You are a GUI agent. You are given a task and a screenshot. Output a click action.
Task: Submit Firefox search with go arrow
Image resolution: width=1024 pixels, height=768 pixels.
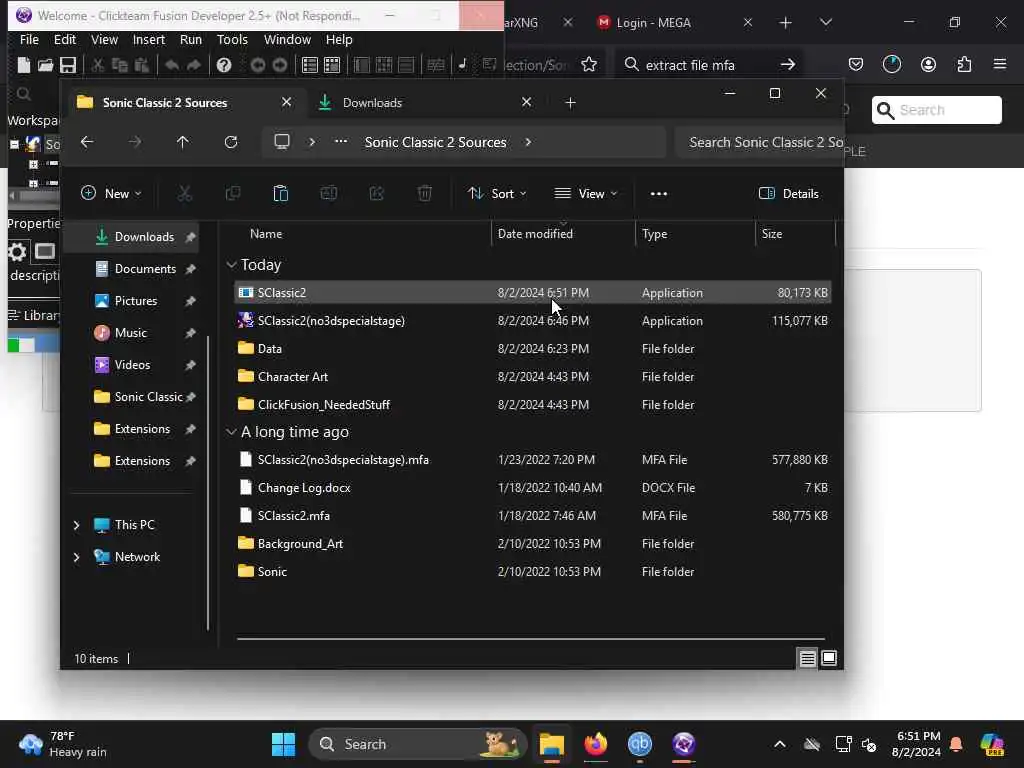(x=788, y=64)
